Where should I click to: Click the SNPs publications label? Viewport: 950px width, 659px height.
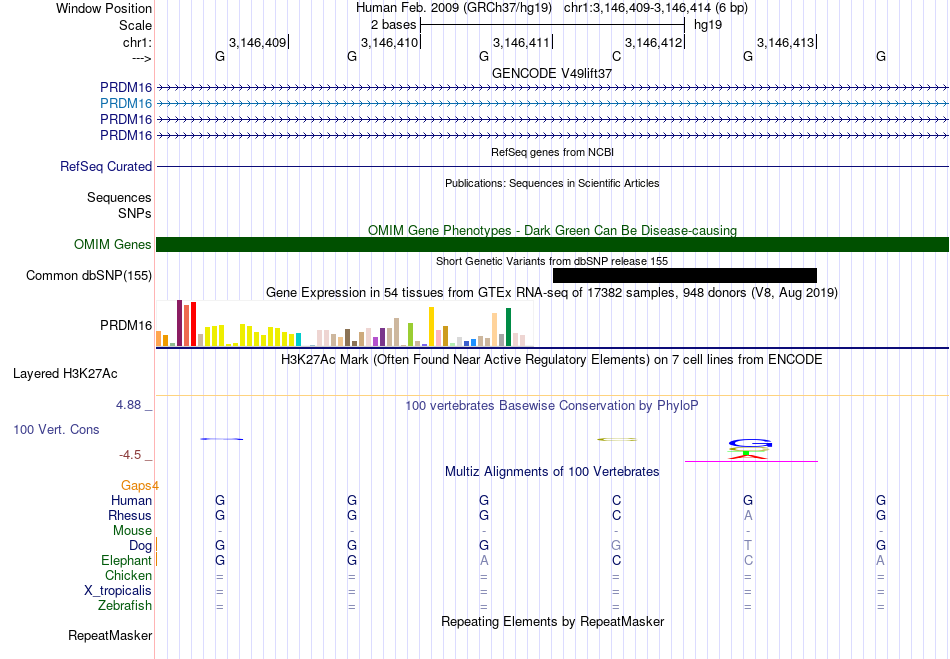point(135,213)
